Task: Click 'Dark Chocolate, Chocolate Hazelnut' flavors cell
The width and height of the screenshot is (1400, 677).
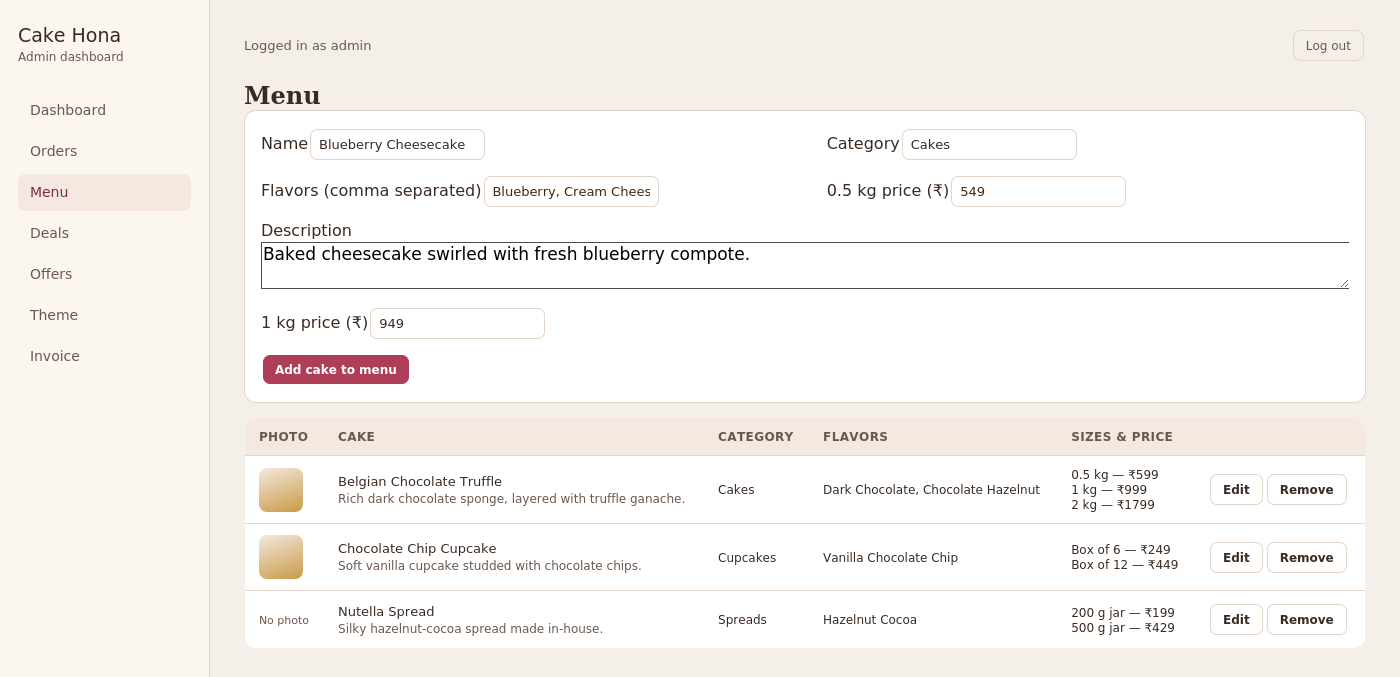Action: click(931, 490)
